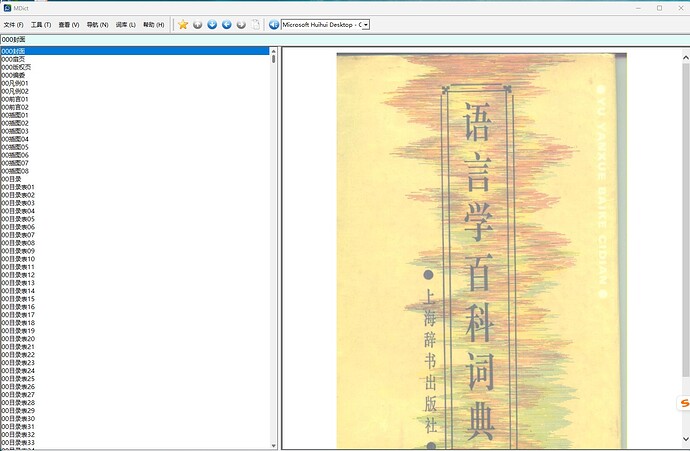Open the 工具 (T) menu
The width and height of the screenshot is (690, 451).
coord(41,24)
